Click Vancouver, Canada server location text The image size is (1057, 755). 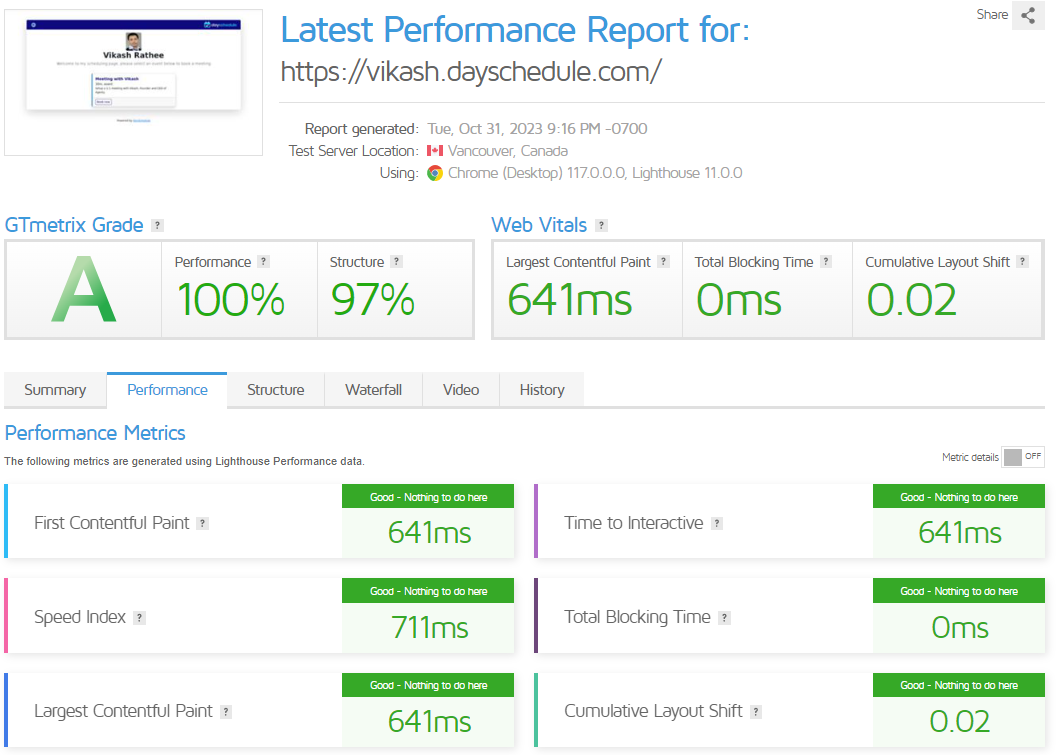pos(508,151)
